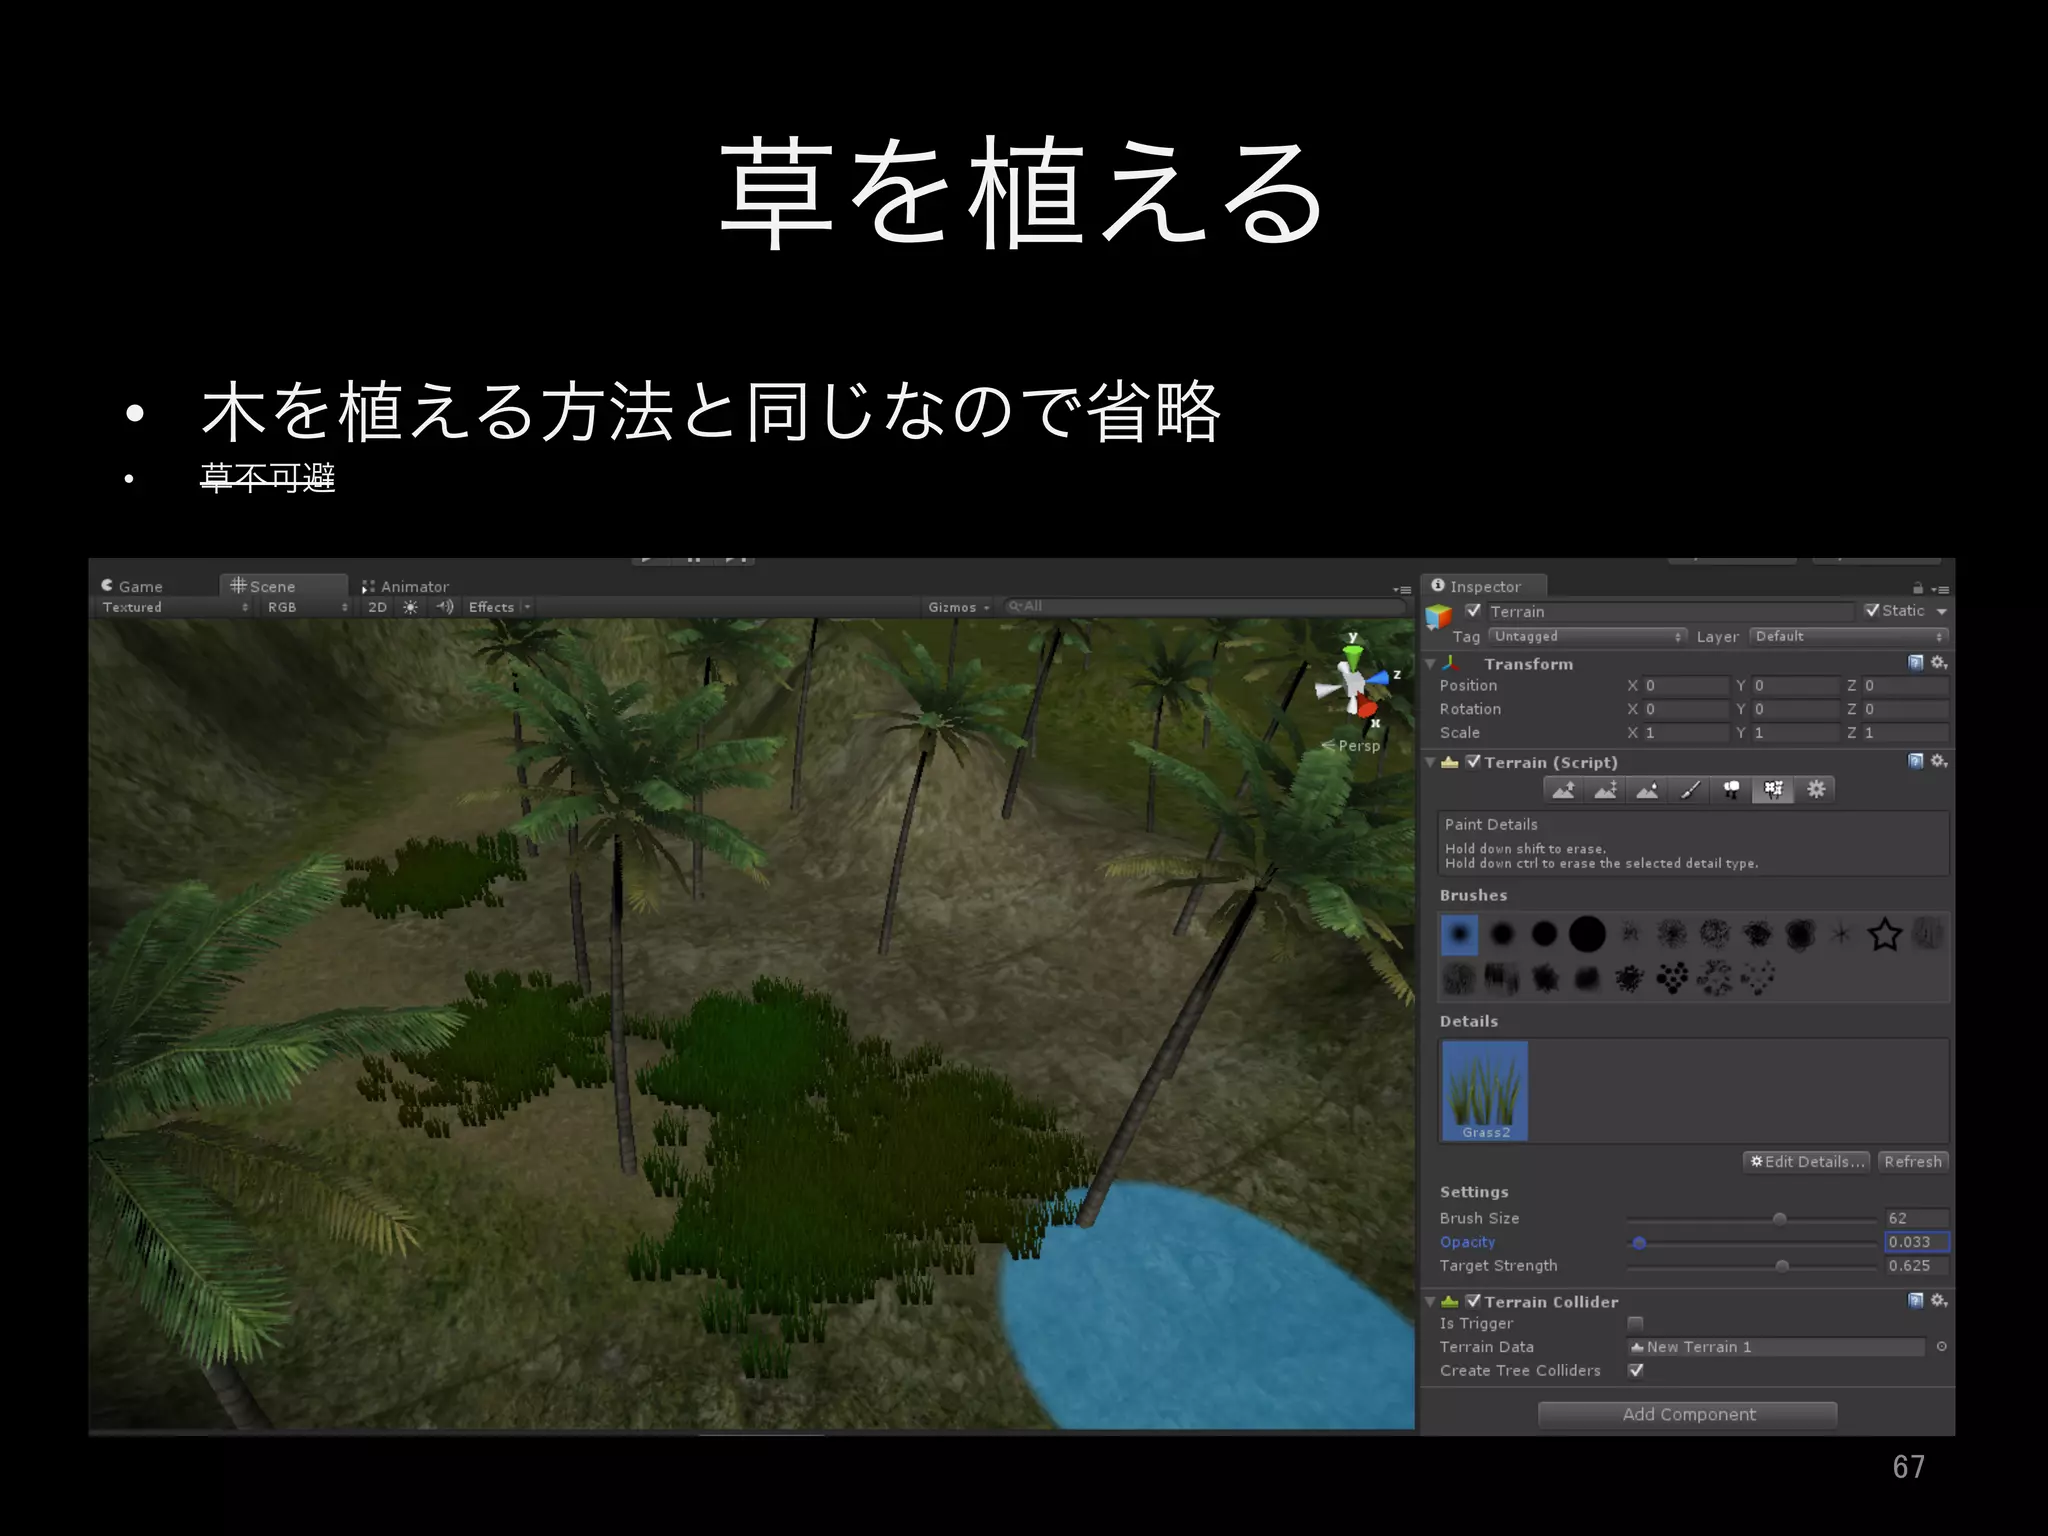Image resolution: width=2048 pixels, height=1536 pixels.
Task: Uncheck Create Tree Colliders
Action: [1636, 1370]
